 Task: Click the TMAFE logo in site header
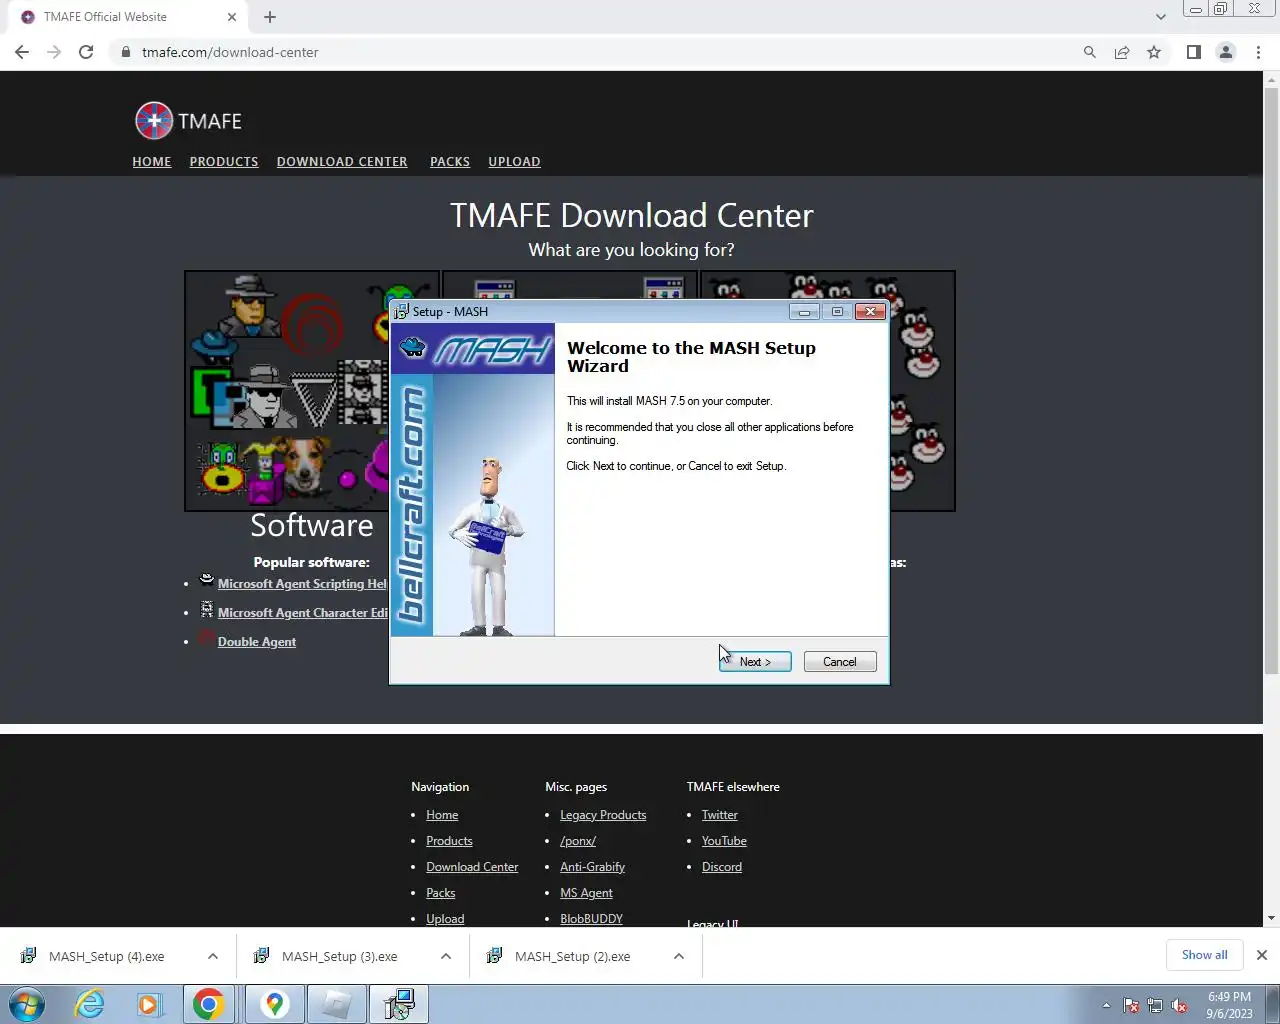189,121
